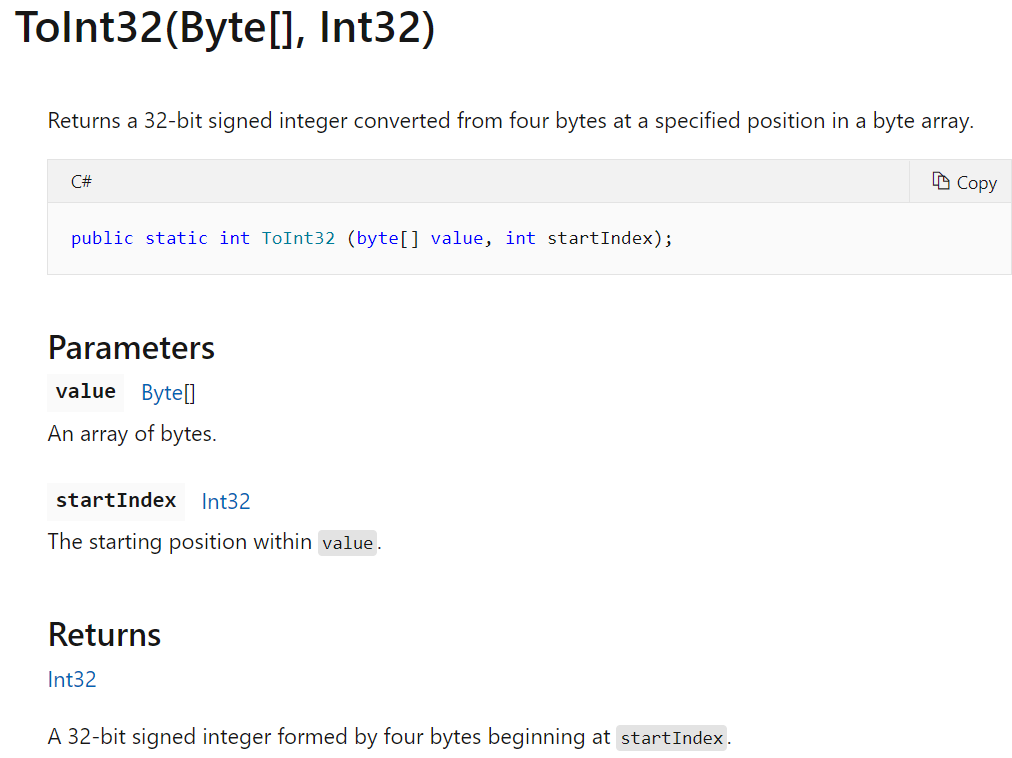Open the Byte[] type link
Image resolution: width=1012 pixels, height=758 pixels.
[x=168, y=393]
